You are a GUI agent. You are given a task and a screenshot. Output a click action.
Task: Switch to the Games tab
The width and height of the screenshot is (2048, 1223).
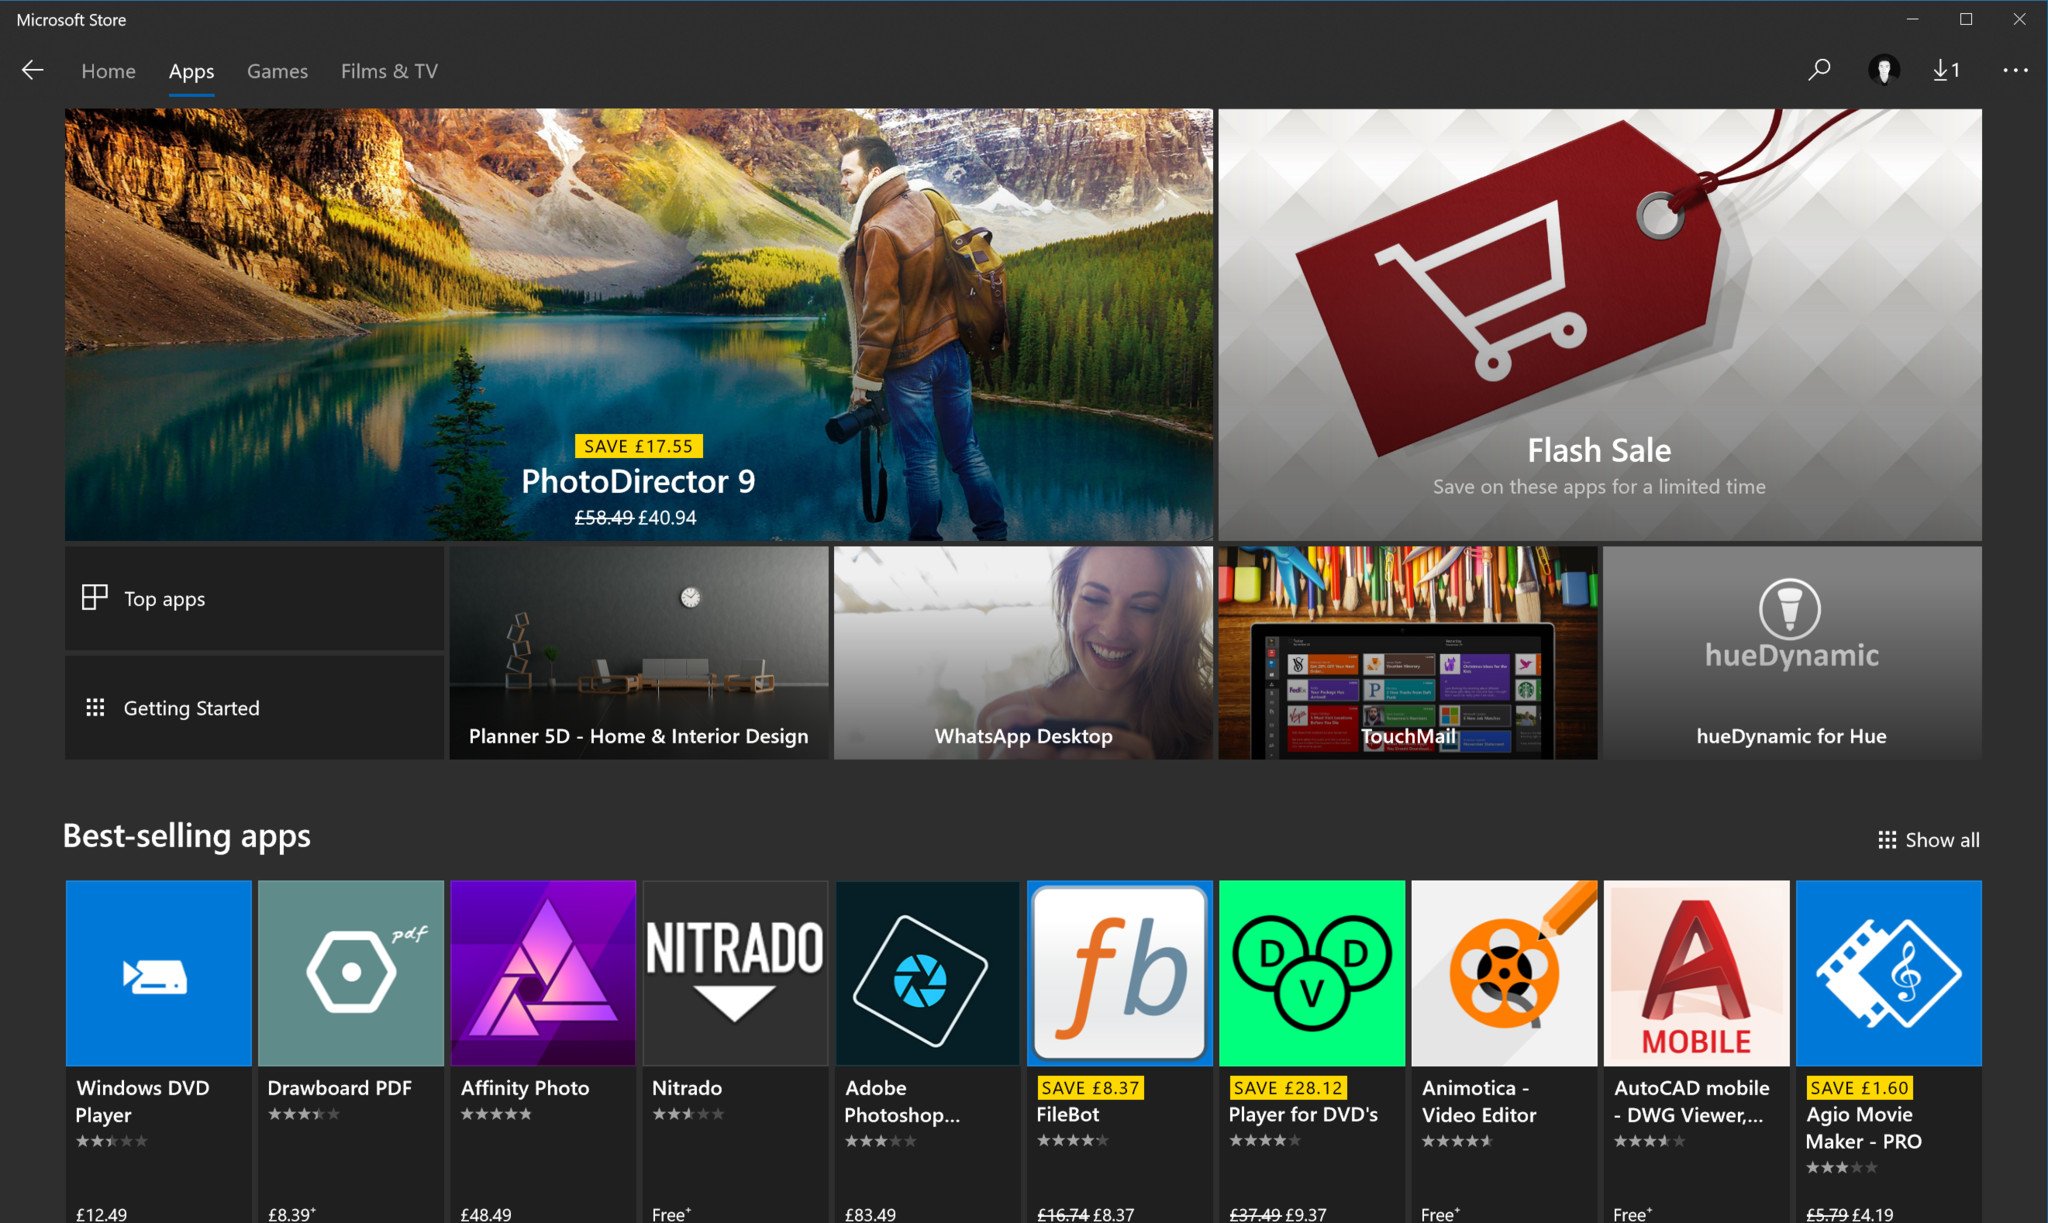click(x=277, y=68)
